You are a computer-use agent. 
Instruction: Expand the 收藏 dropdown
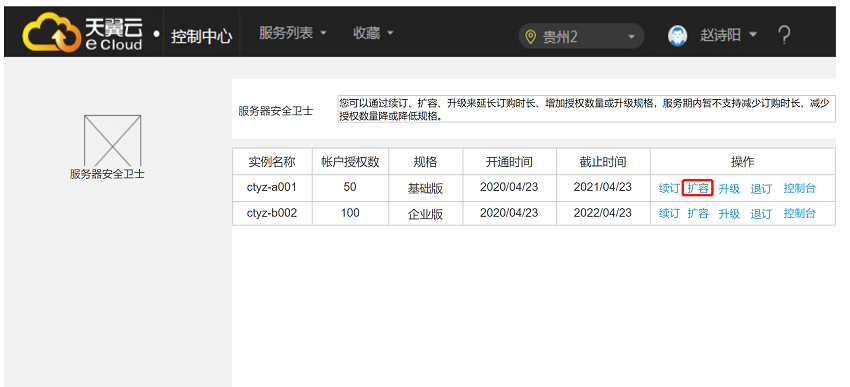click(x=373, y=33)
